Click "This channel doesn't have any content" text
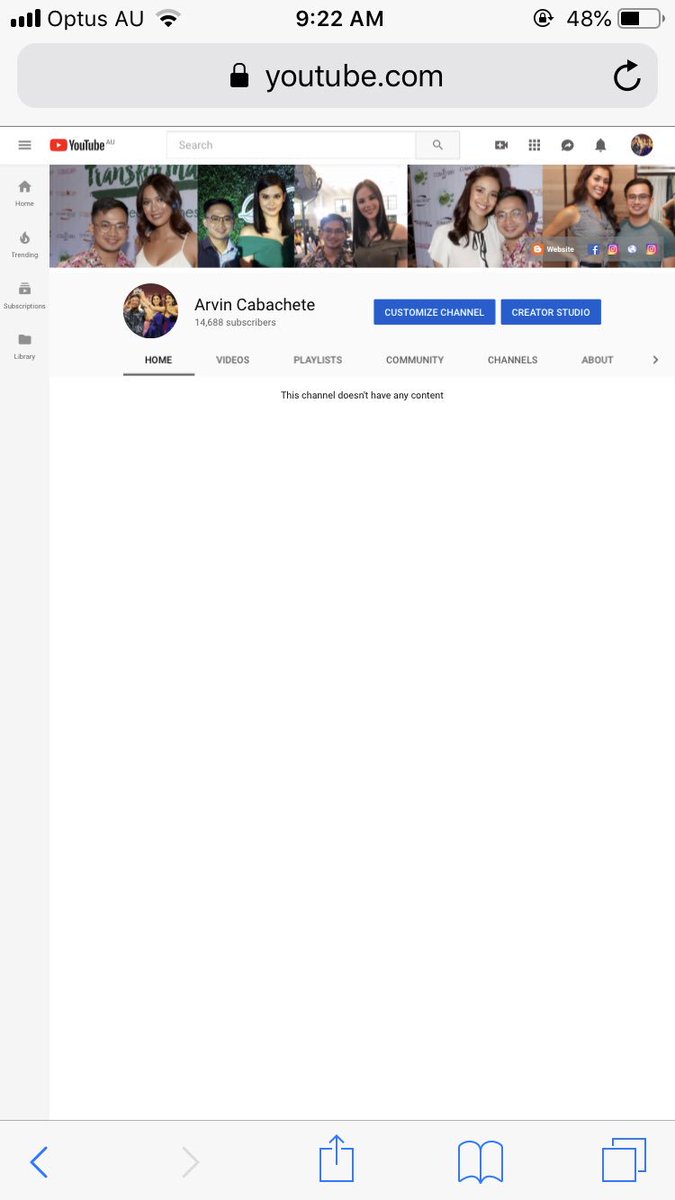 tap(362, 395)
